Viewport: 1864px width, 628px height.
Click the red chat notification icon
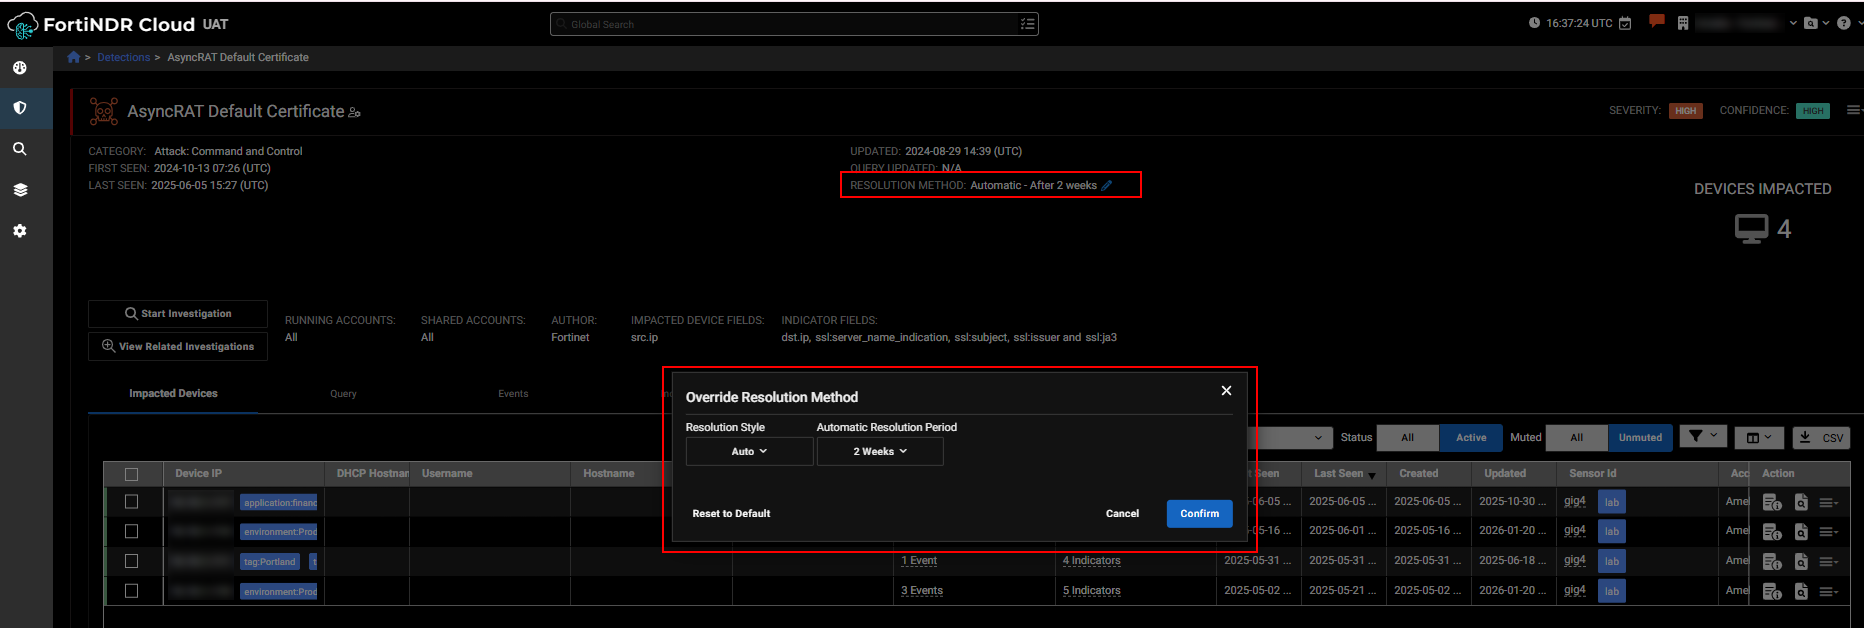click(1656, 22)
